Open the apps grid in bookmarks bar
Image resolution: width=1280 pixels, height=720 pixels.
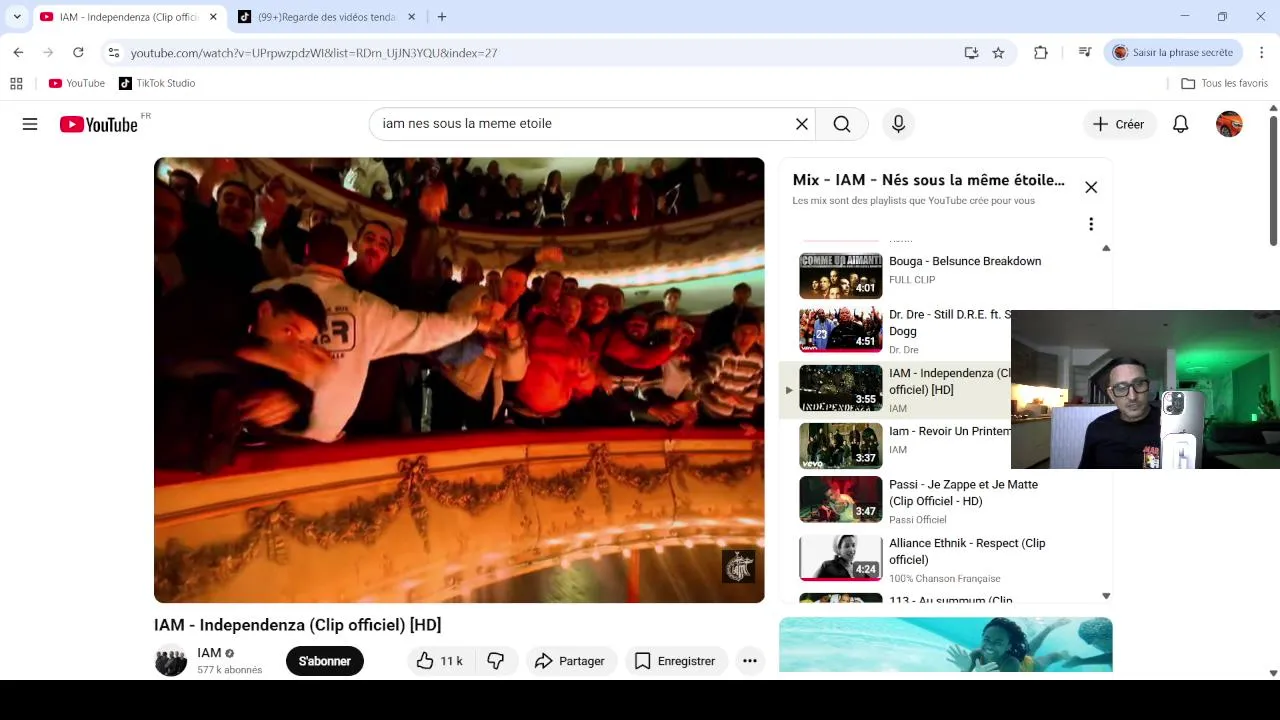click(16, 84)
